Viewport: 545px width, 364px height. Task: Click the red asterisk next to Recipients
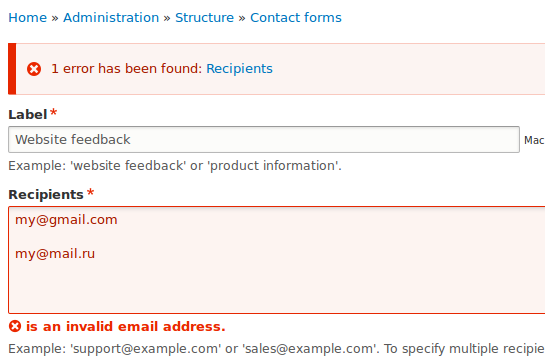coord(90,193)
